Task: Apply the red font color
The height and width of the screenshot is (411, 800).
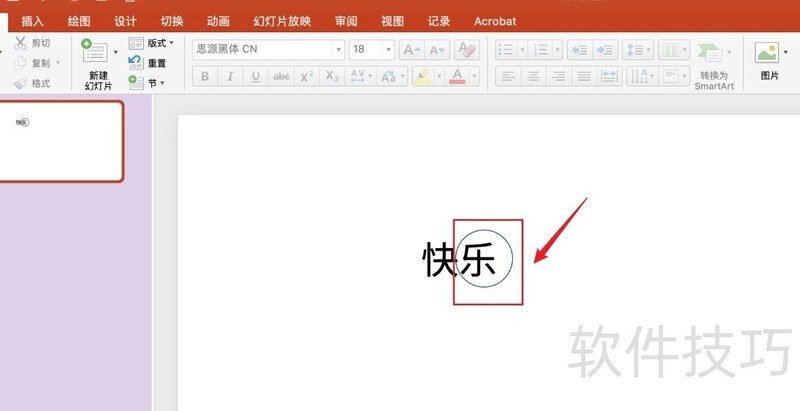Action: 457,76
